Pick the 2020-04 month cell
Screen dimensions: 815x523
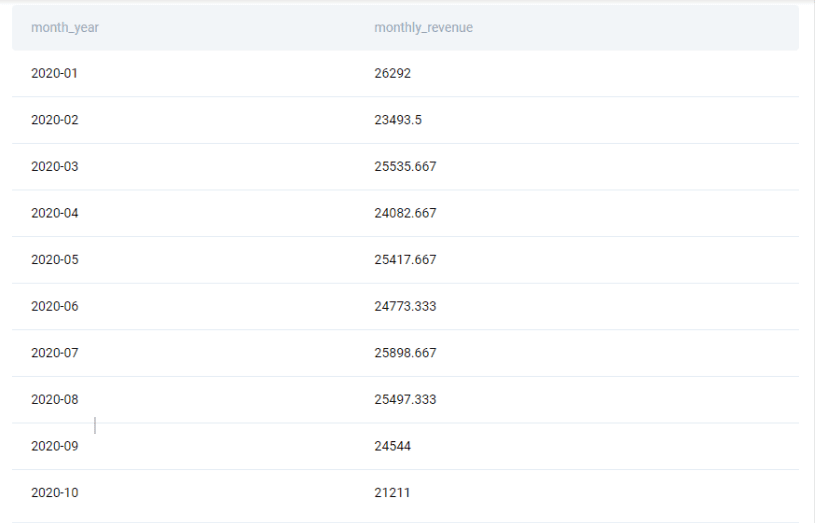point(54,213)
